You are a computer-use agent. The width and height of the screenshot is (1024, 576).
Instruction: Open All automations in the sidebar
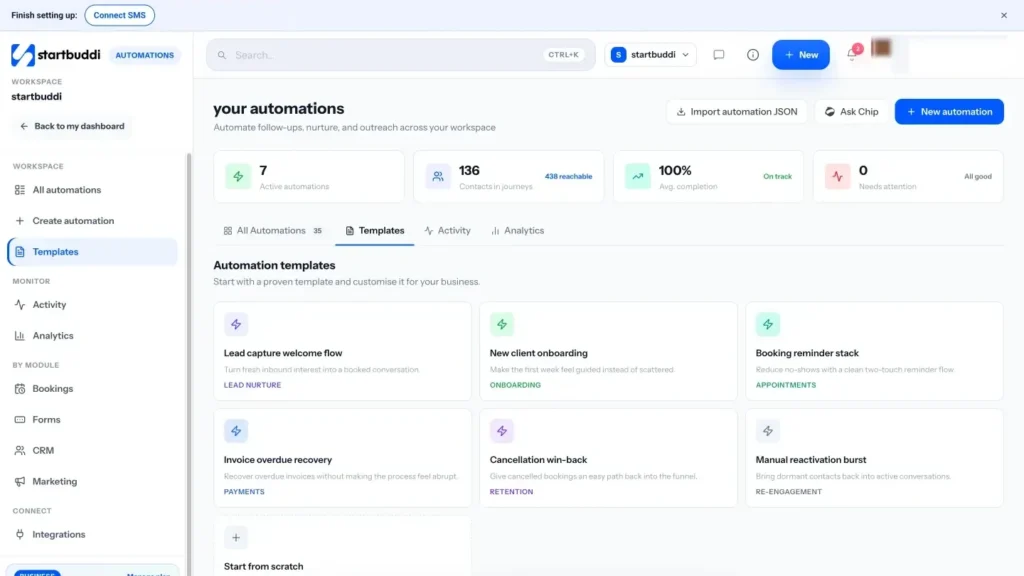click(92, 190)
